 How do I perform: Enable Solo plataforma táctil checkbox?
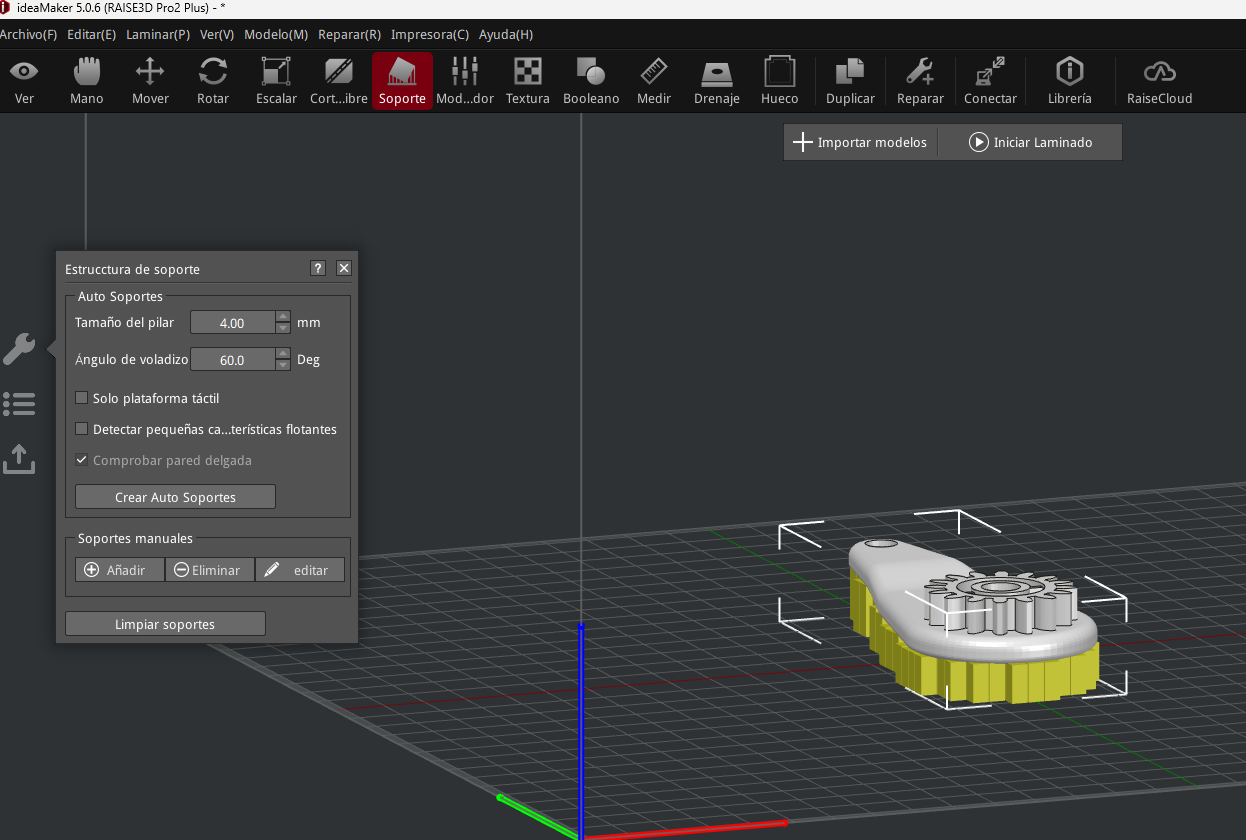click(82, 398)
